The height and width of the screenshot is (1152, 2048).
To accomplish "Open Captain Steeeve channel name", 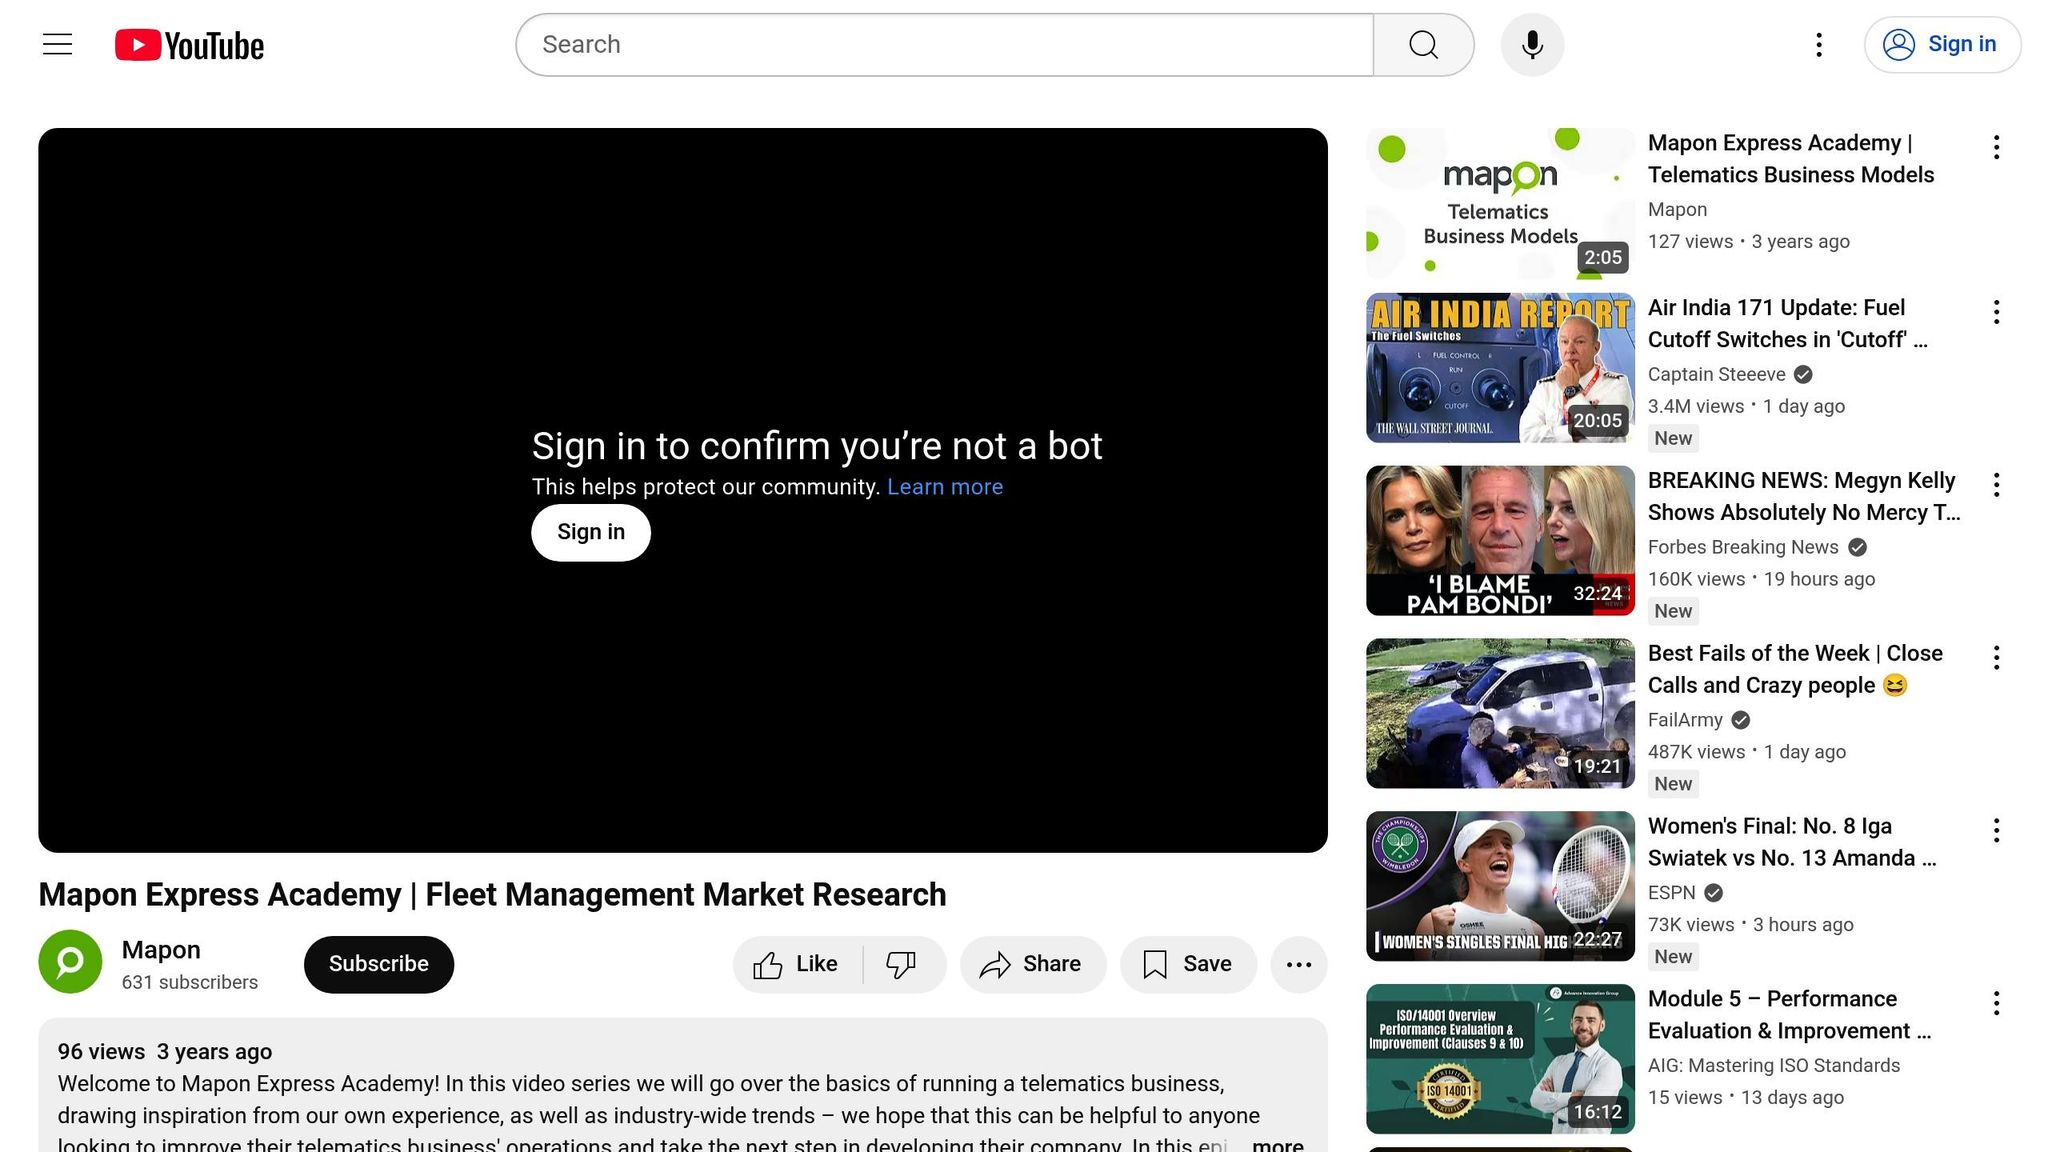I will point(1716,374).
